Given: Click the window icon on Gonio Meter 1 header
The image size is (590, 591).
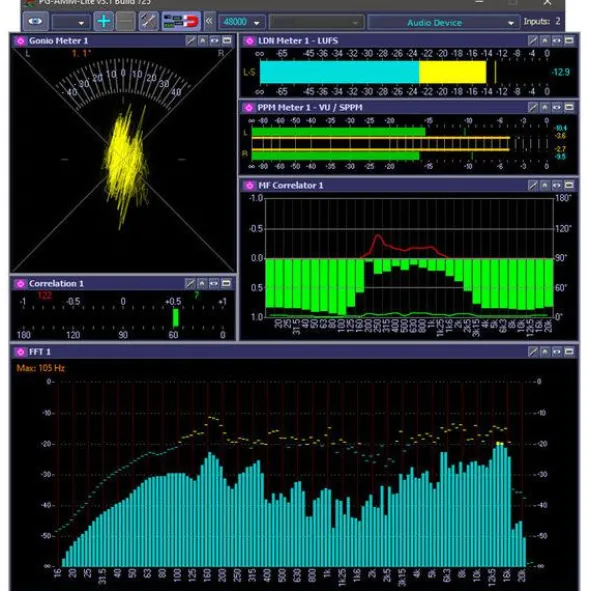Looking at the screenshot, I should tap(227, 41).
